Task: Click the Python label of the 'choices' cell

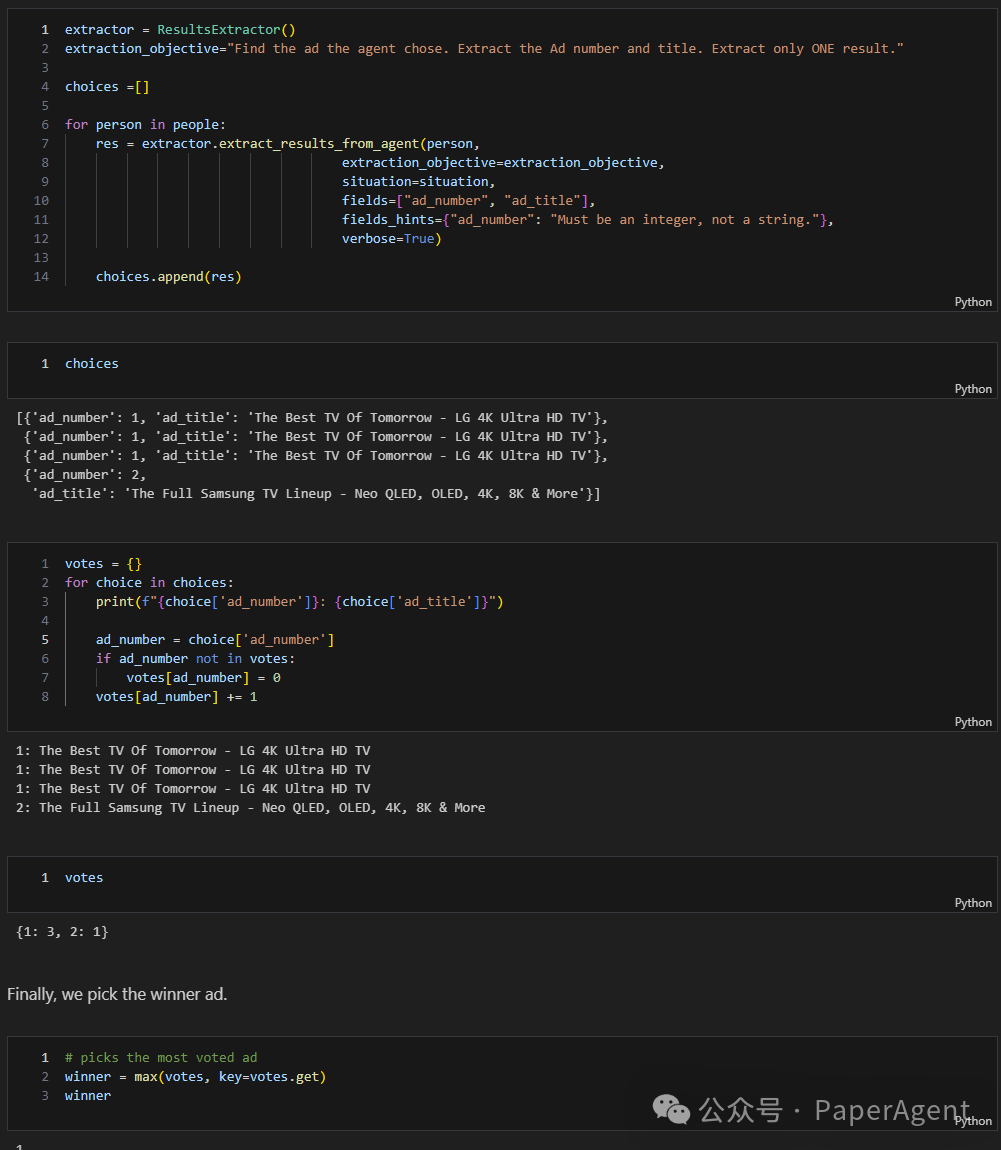Action: 972,389
